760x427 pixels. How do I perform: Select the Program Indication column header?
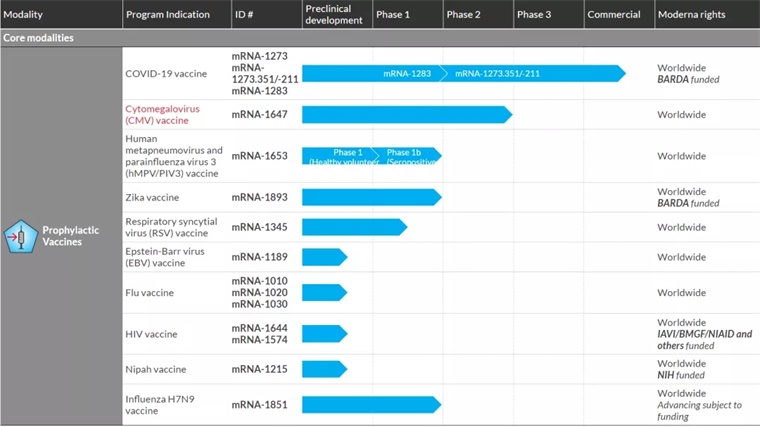click(168, 14)
